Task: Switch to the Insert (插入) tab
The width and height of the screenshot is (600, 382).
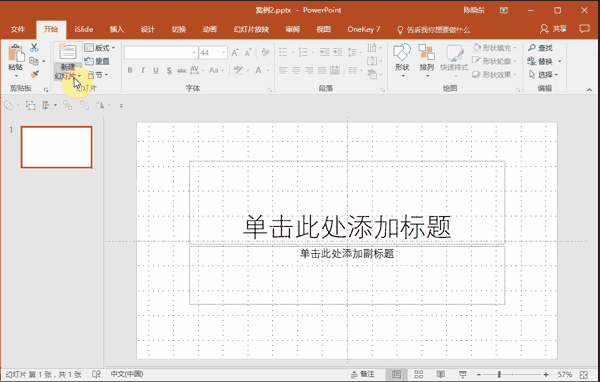Action: point(116,29)
